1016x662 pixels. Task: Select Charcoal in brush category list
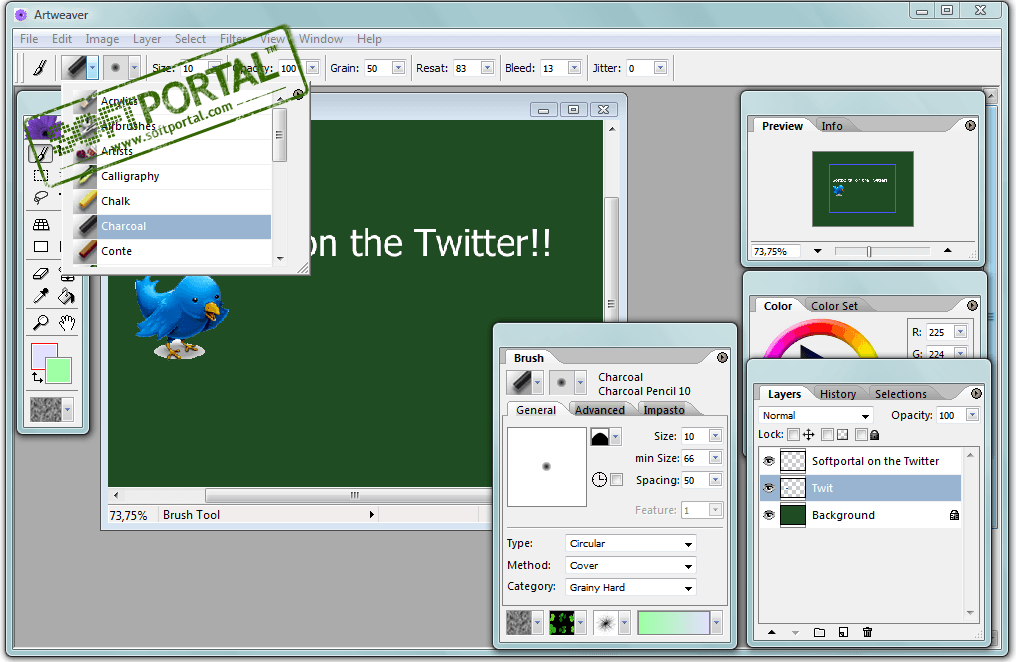pos(172,227)
